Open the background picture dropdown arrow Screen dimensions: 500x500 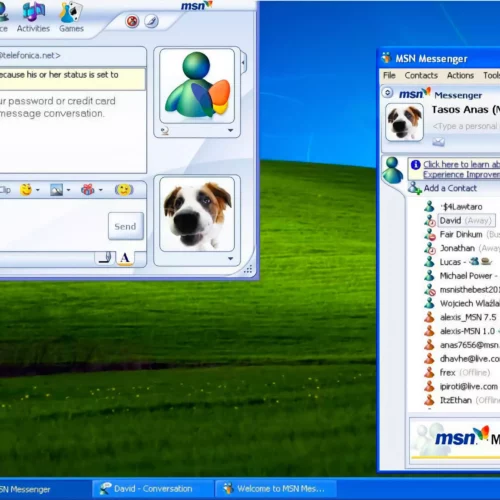tap(68, 190)
